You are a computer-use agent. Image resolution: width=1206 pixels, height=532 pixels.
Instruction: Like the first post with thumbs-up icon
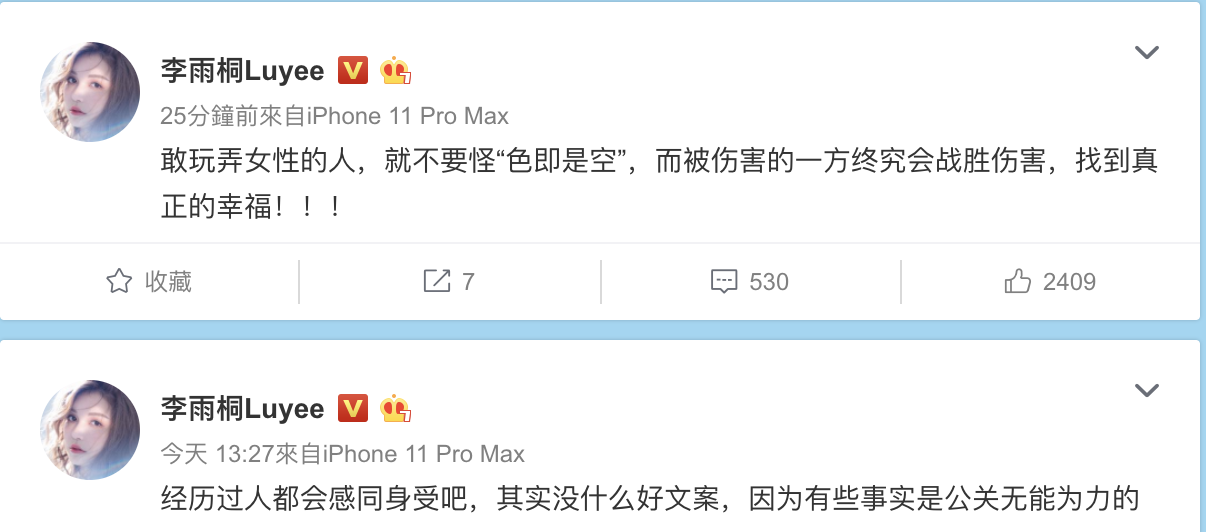(1018, 281)
